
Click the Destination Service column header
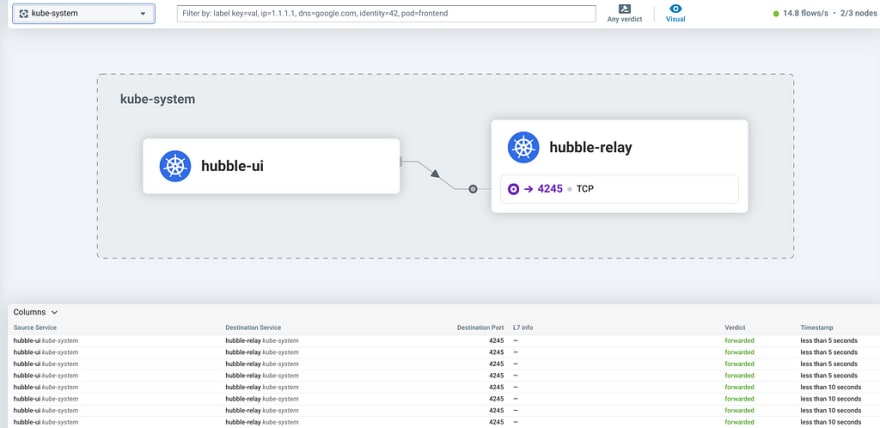tap(253, 328)
